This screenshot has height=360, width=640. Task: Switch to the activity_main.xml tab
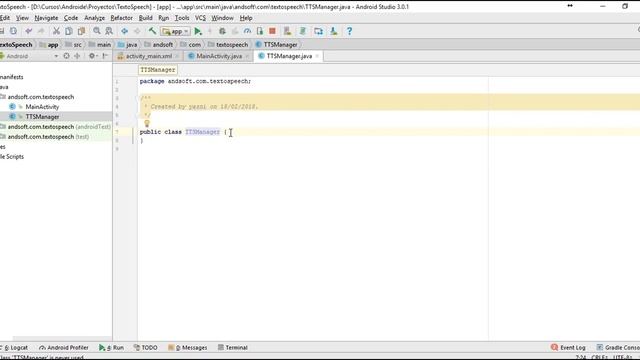(149, 56)
